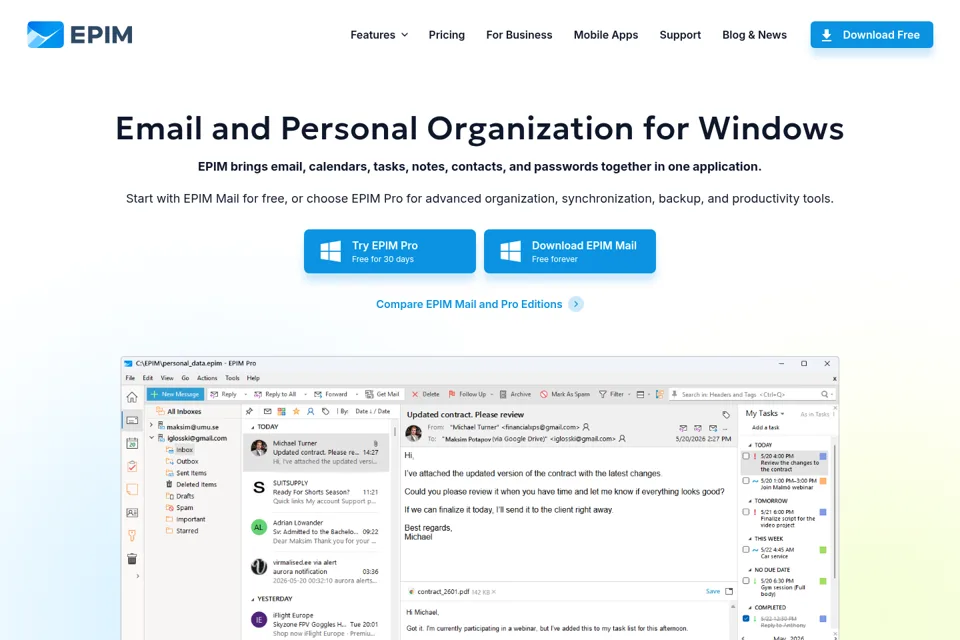960x640 pixels.
Task: Open the Calendar module icon in sidebar
Action: click(132, 443)
